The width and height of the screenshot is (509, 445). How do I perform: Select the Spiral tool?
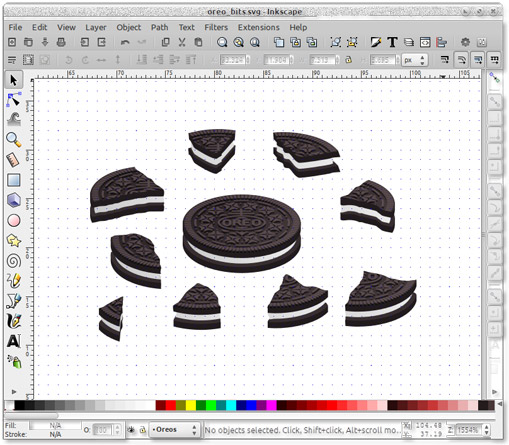[x=14, y=261]
